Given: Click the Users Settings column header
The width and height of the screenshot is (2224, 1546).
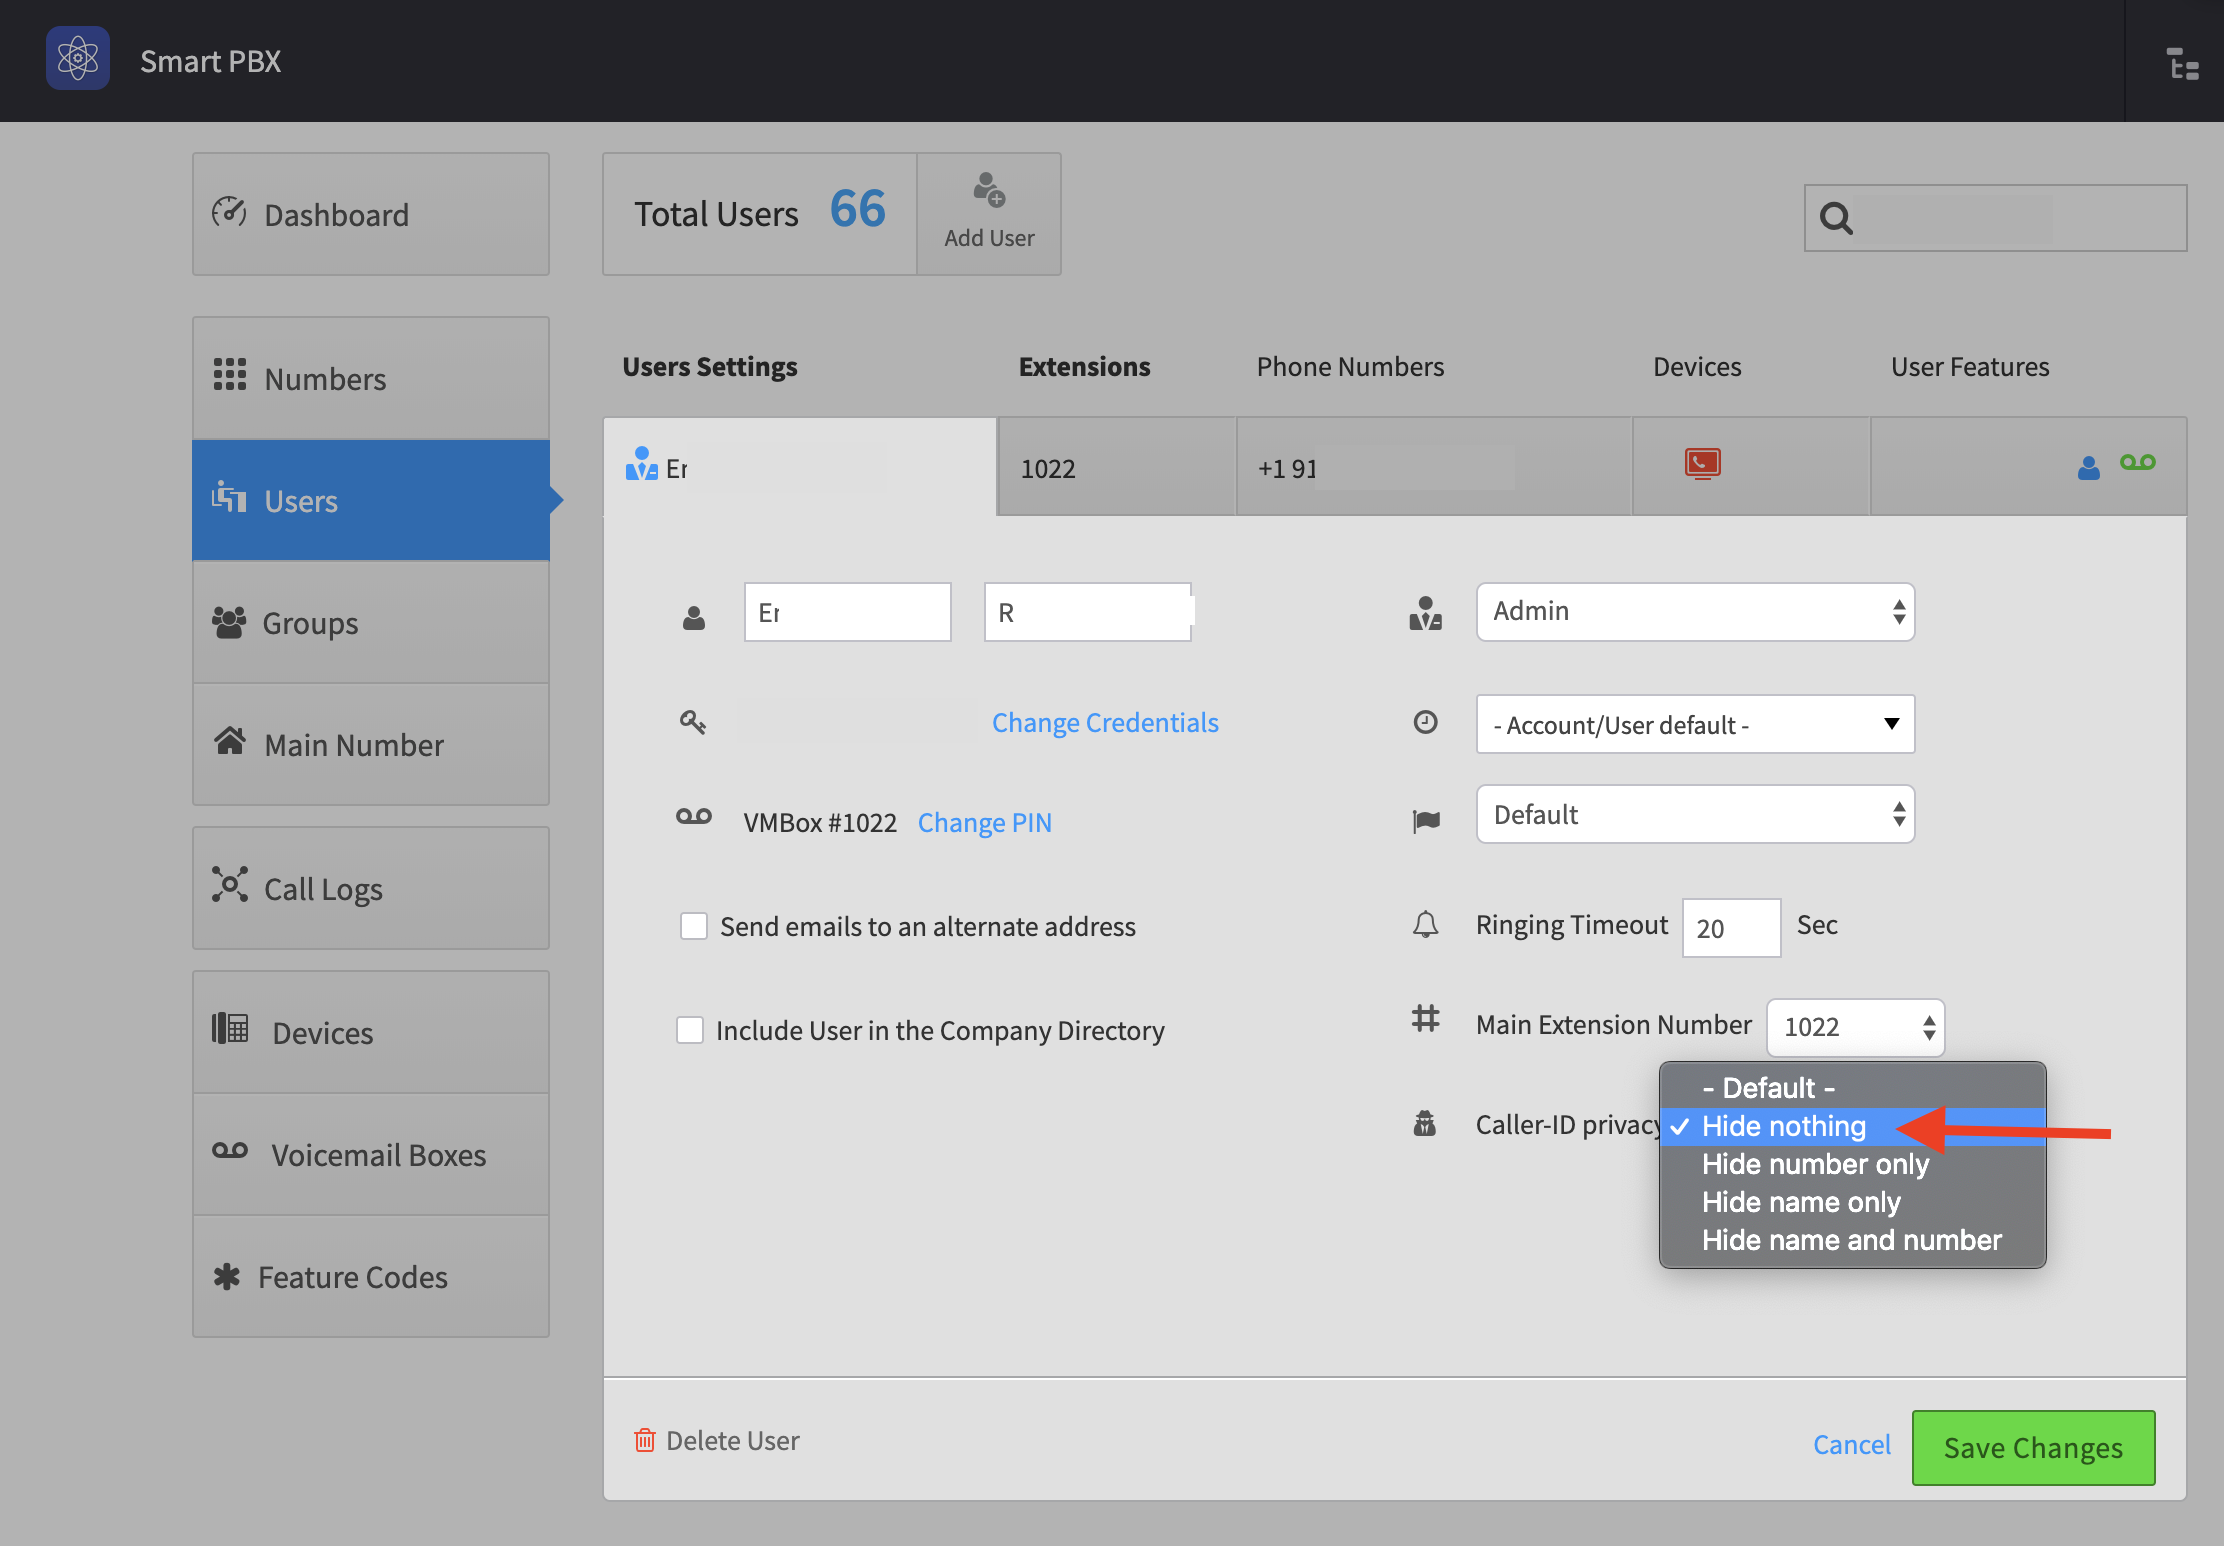Looking at the screenshot, I should pos(710,366).
